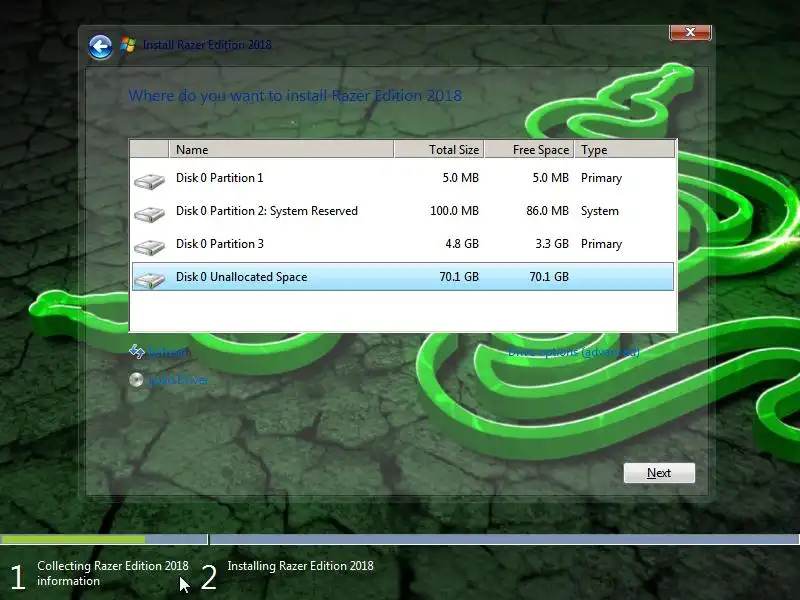Click the 86.0 MB free space cell

547,211
